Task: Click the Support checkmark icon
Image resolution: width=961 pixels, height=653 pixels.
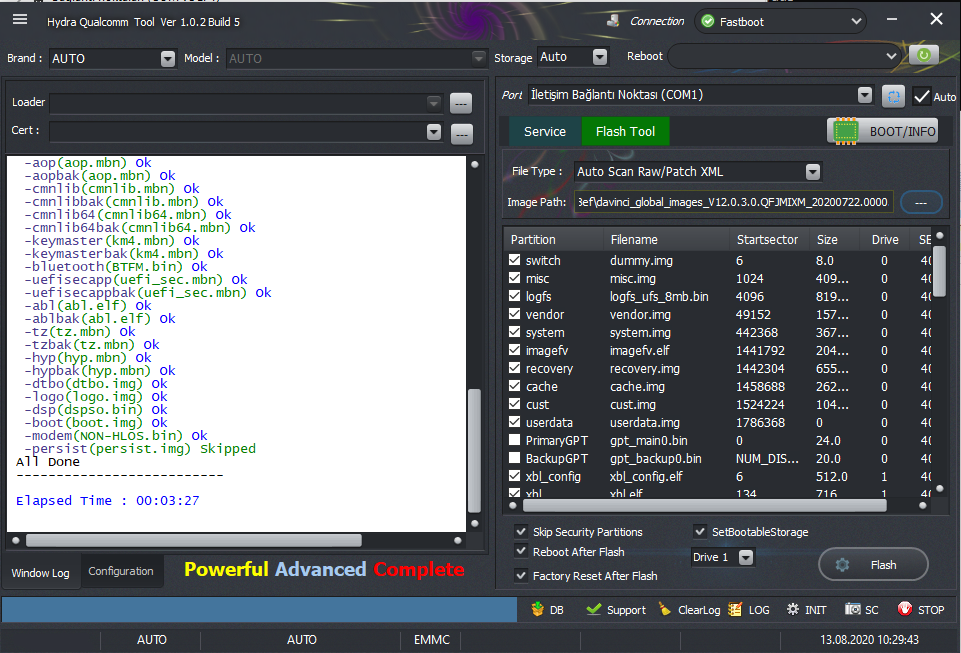Action: pyautogui.click(x=593, y=609)
